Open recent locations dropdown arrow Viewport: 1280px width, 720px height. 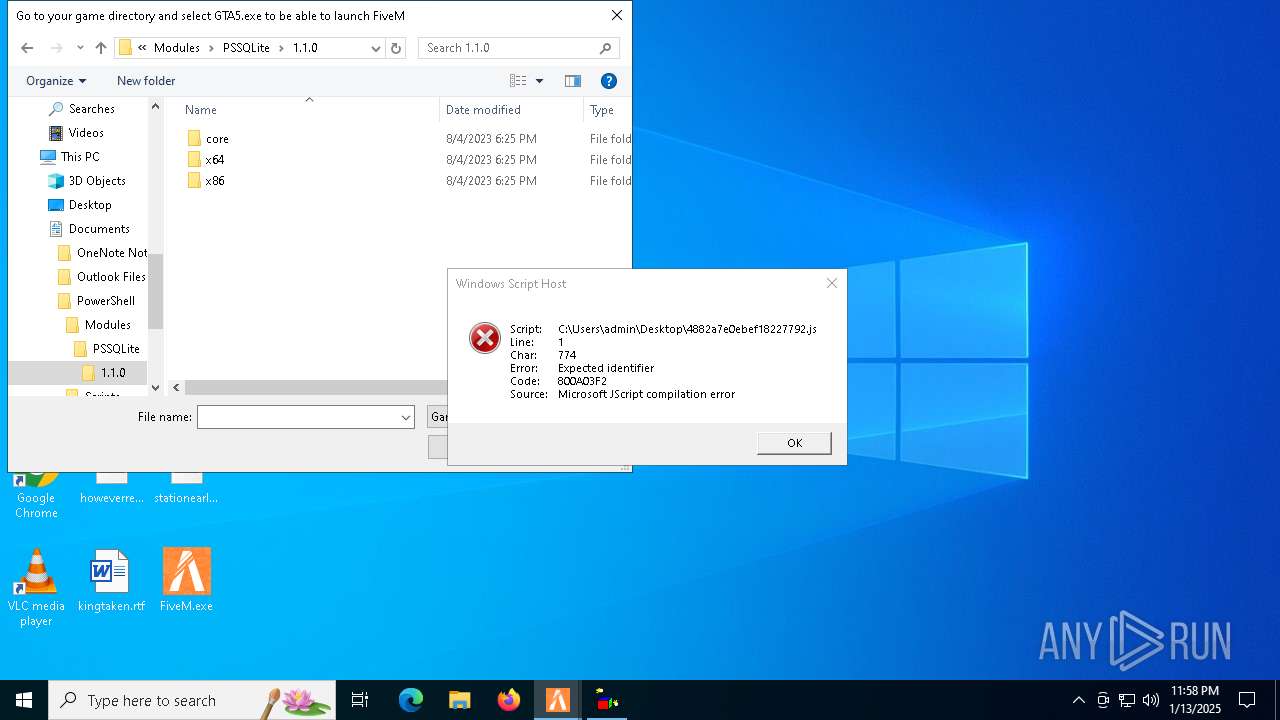pyautogui.click(x=80, y=48)
